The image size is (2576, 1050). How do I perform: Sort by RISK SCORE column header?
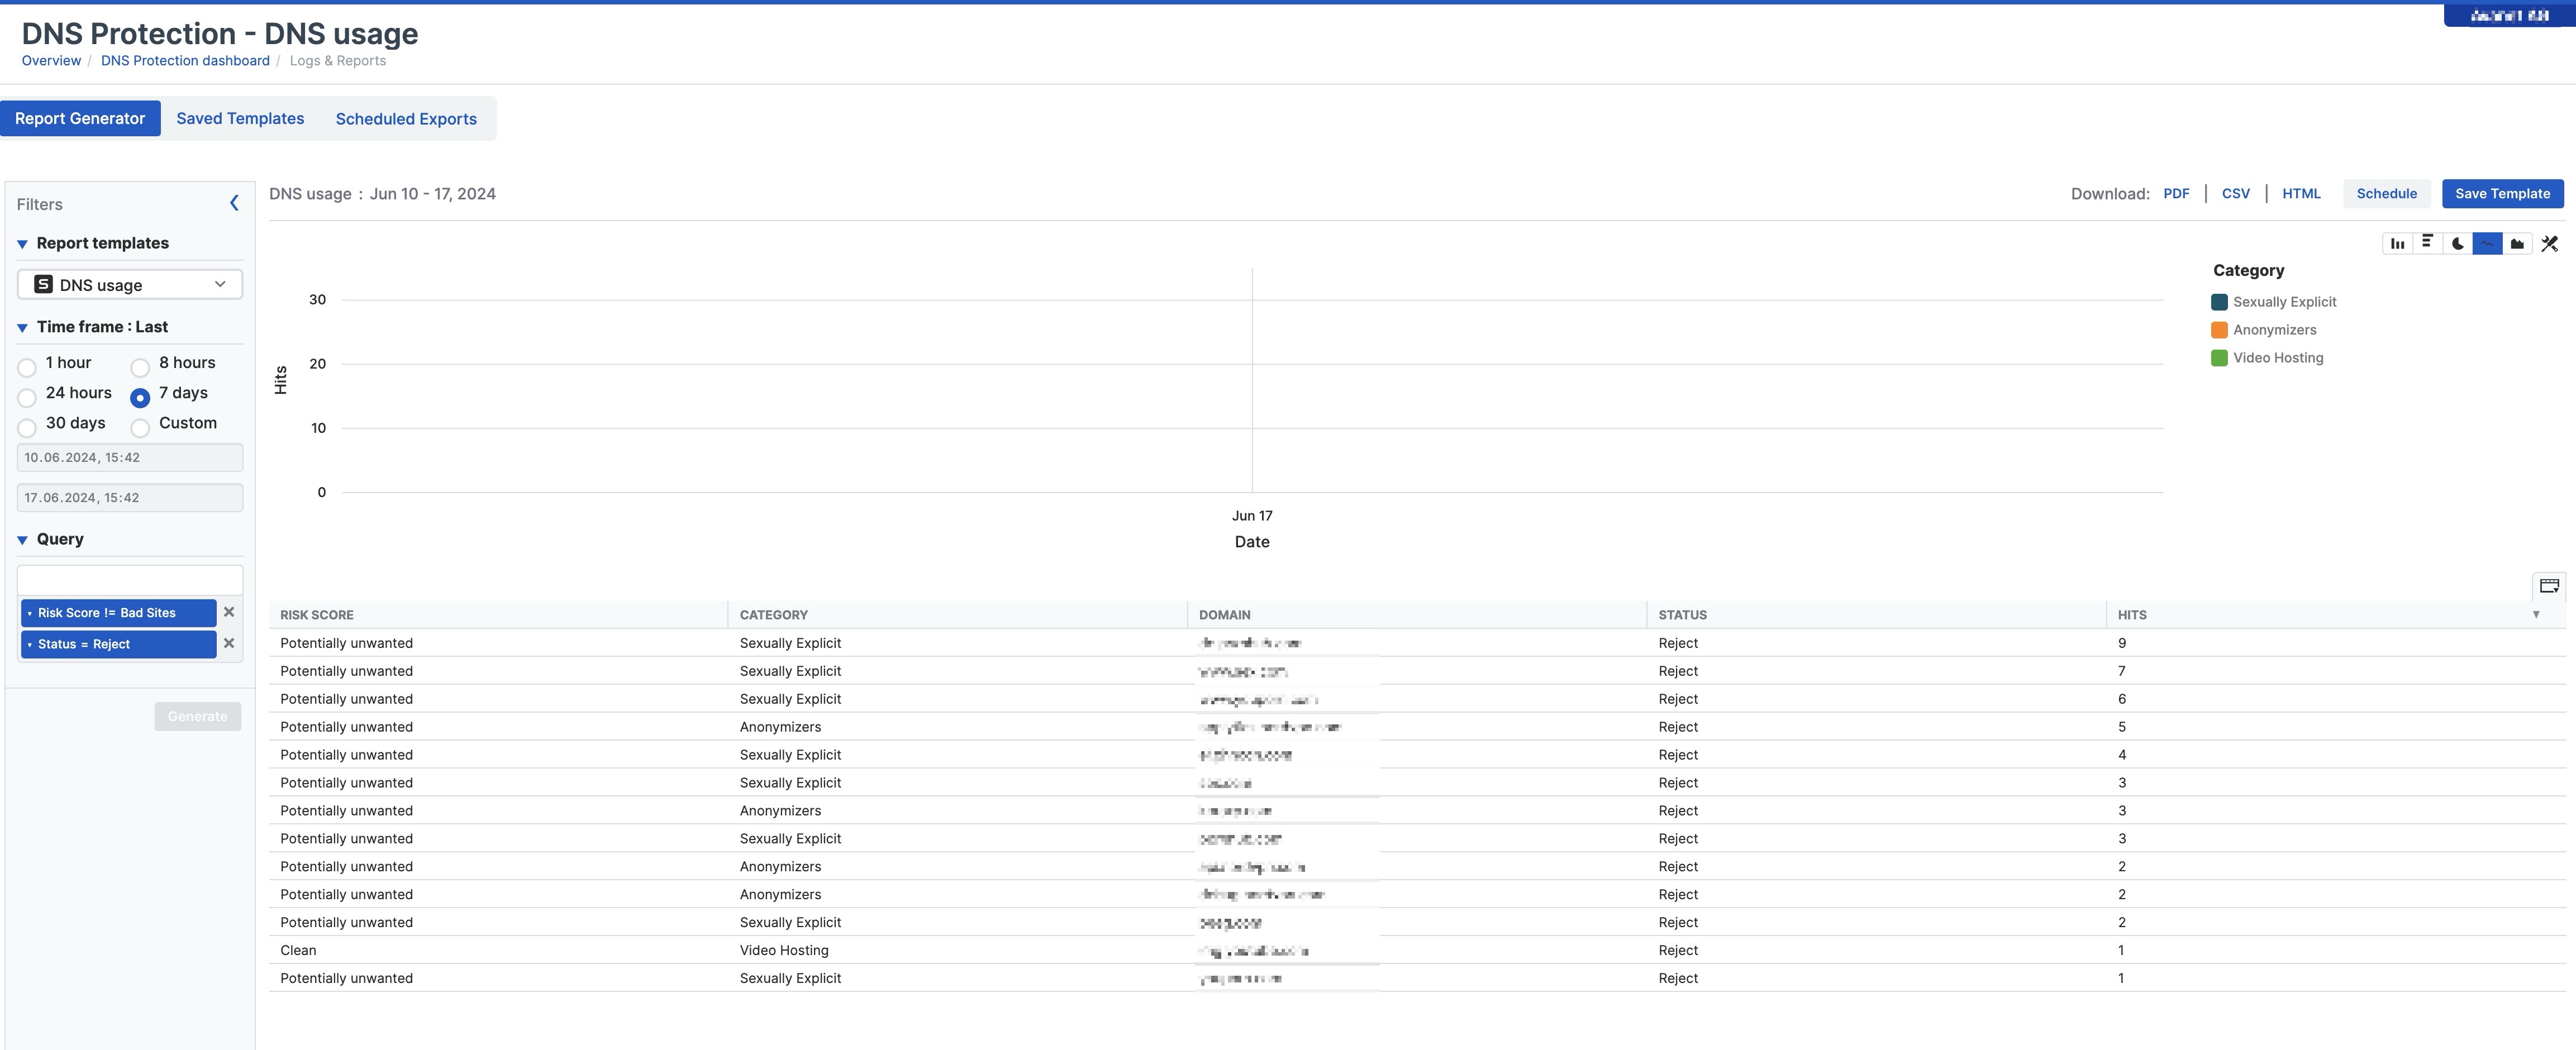coord(316,615)
